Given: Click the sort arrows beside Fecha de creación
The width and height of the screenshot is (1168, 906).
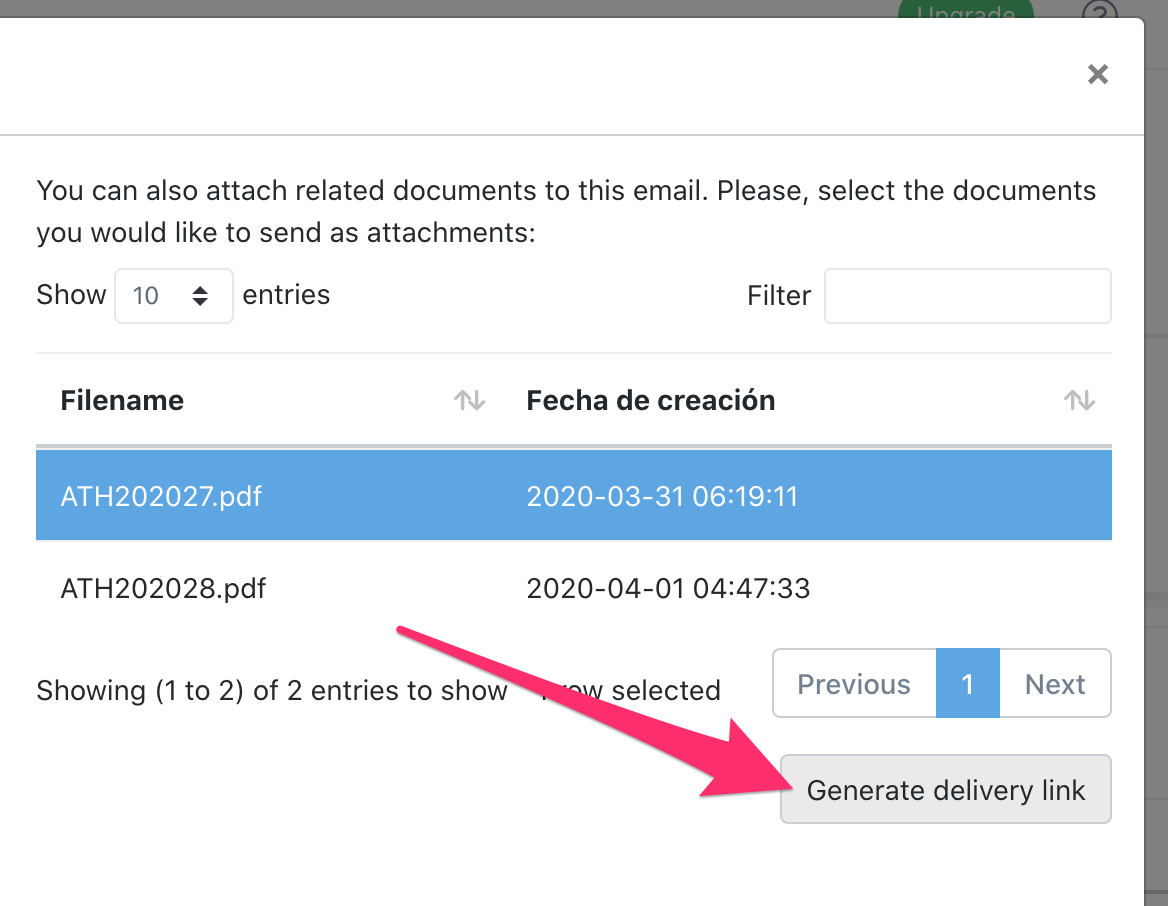Looking at the screenshot, I should [x=1079, y=401].
